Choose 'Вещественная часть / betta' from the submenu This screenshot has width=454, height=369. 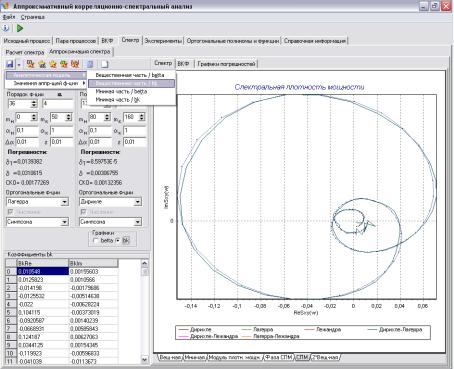coord(131,75)
